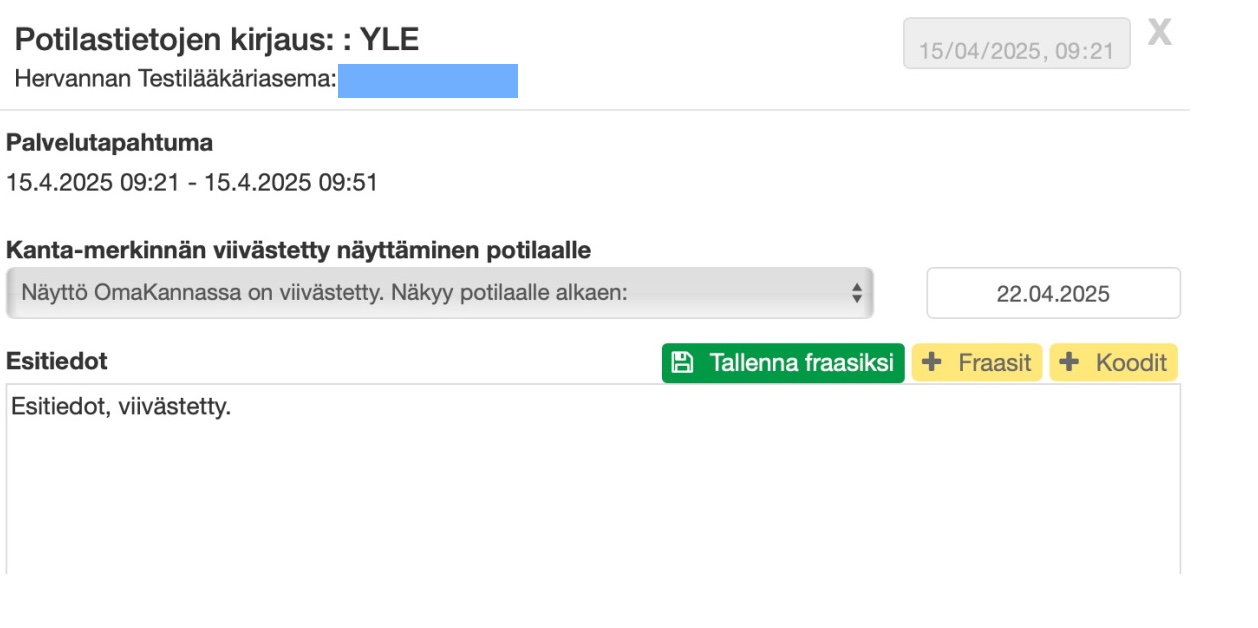This screenshot has width=1258, height=628.
Task: Click the blue redacted box beside Testilääkäriasema
Action: click(427, 80)
